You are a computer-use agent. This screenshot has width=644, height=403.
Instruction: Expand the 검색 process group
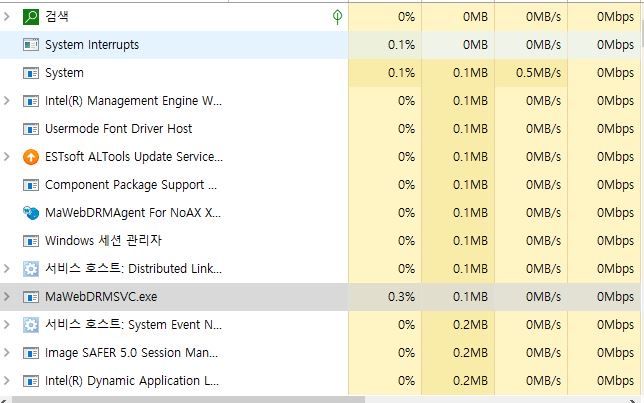click(8, 17)
